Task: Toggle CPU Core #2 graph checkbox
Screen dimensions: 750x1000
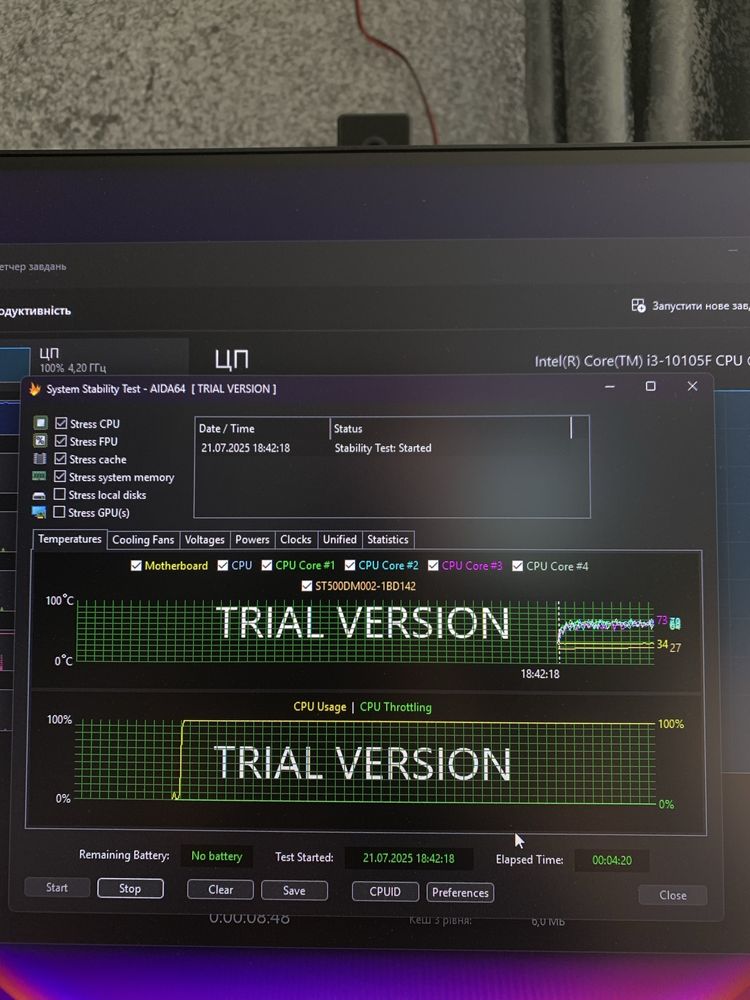Action: click(350, 566)
